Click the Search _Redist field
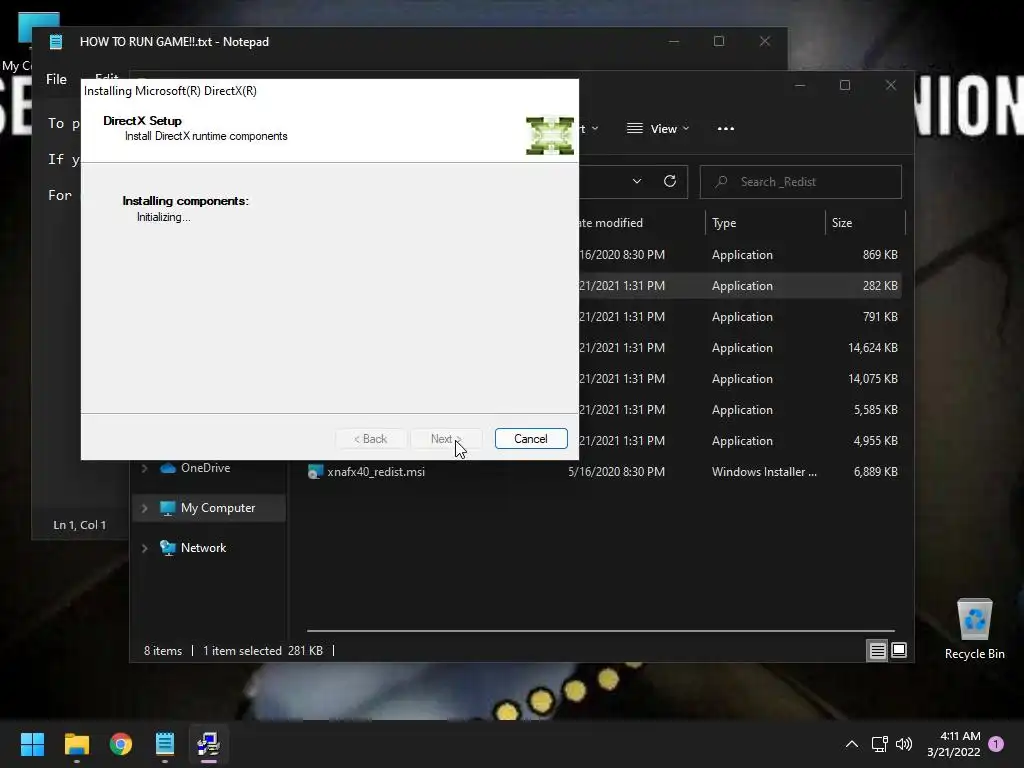The image size is (1024, 768). (x=801, y=182)
